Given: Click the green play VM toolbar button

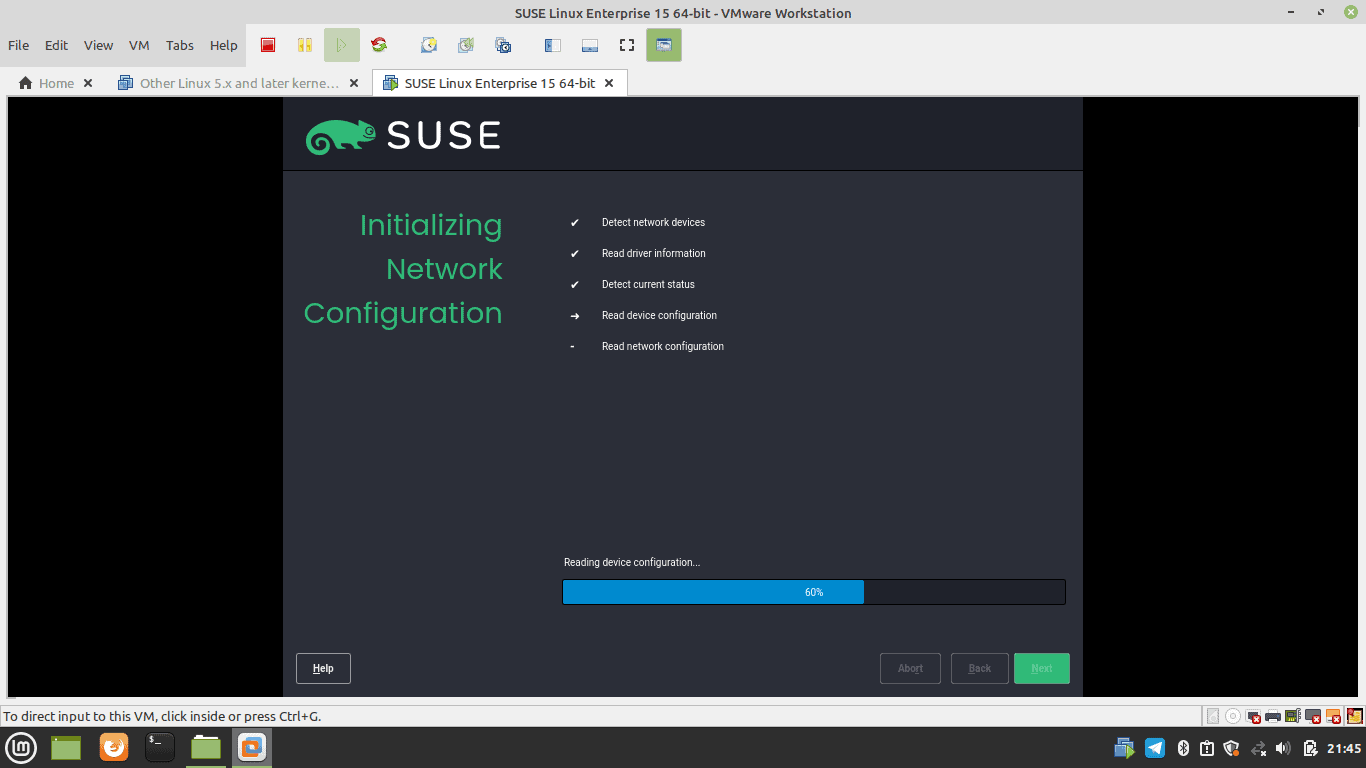Looking at the screenshot, I should point(341,45).
